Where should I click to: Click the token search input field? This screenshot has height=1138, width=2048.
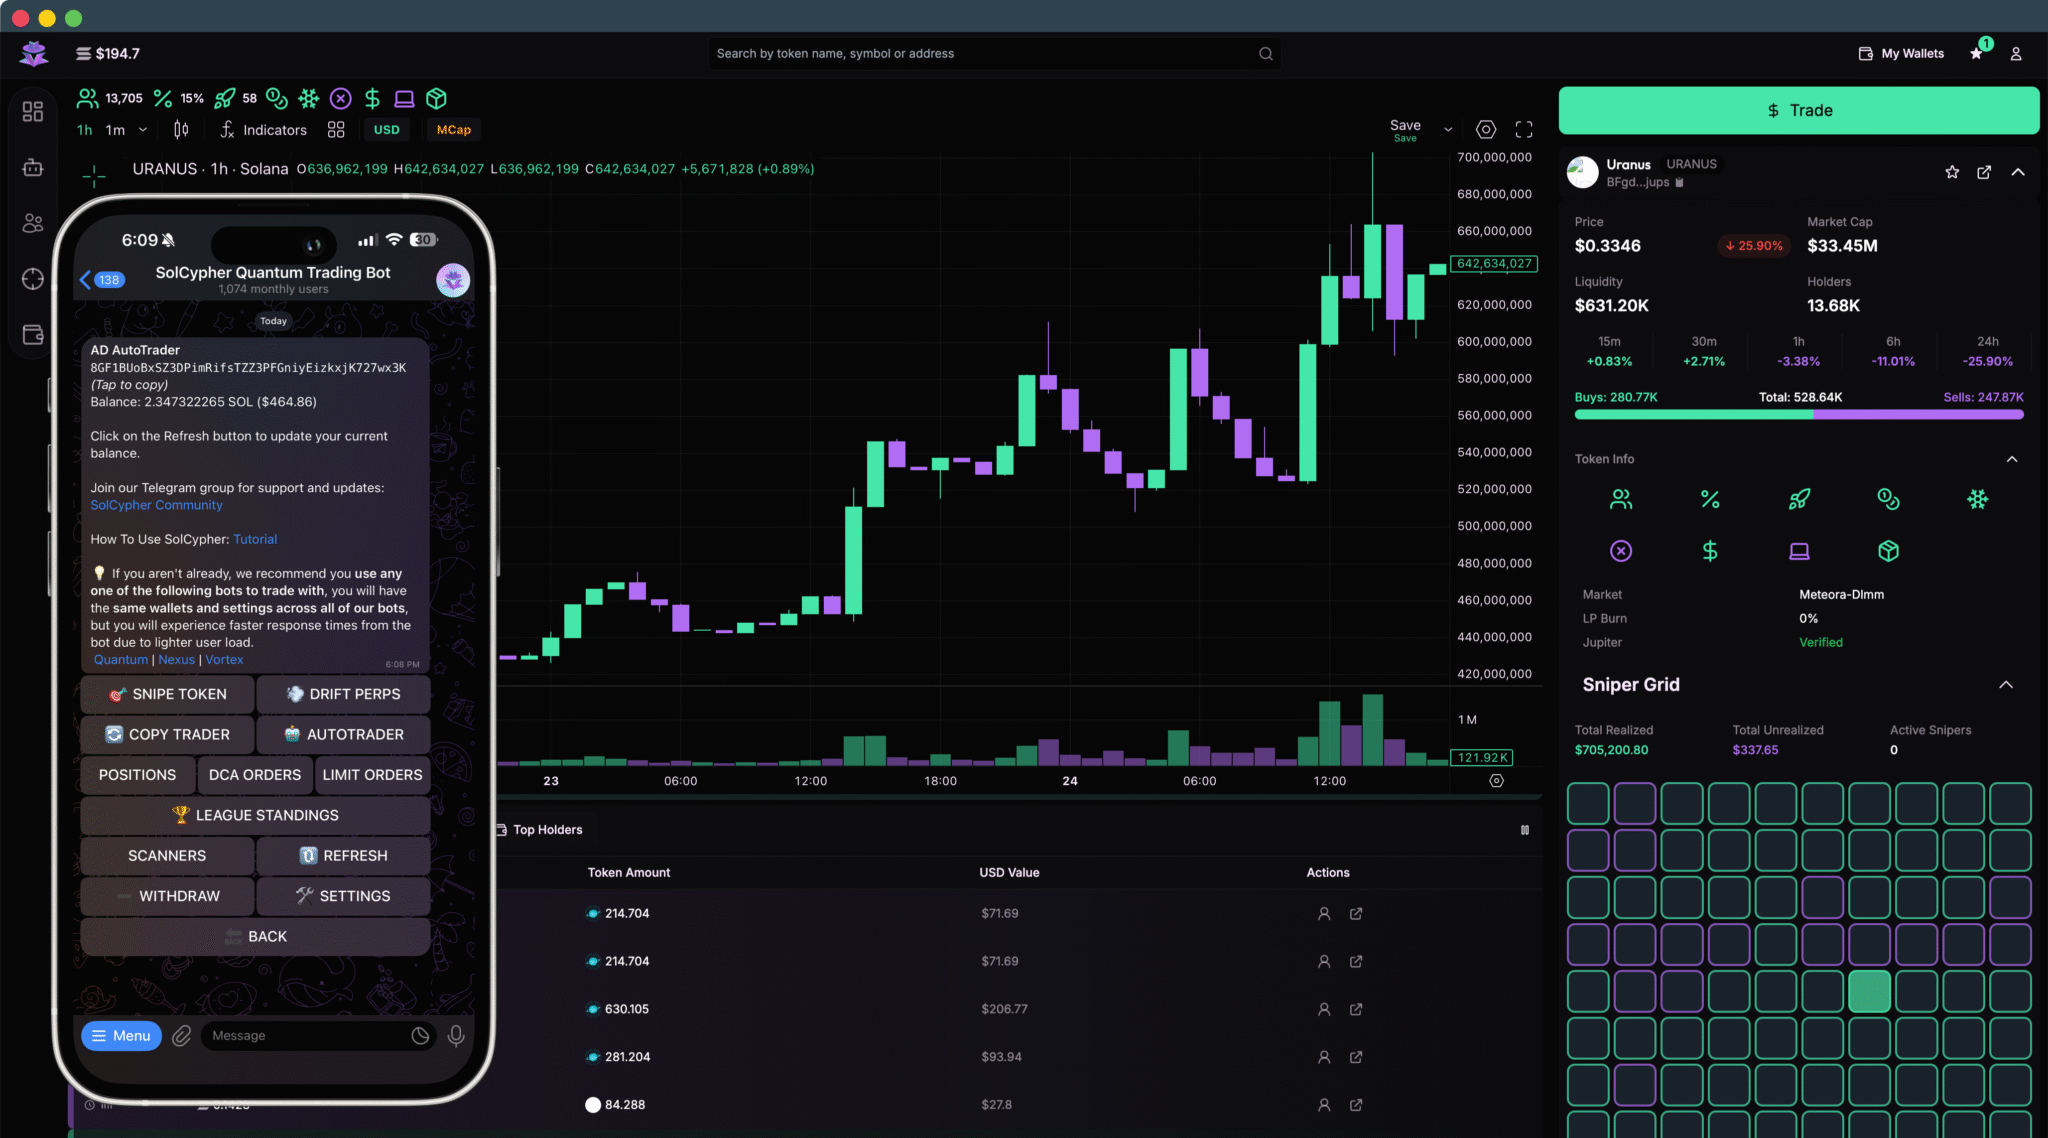point(990,53)
